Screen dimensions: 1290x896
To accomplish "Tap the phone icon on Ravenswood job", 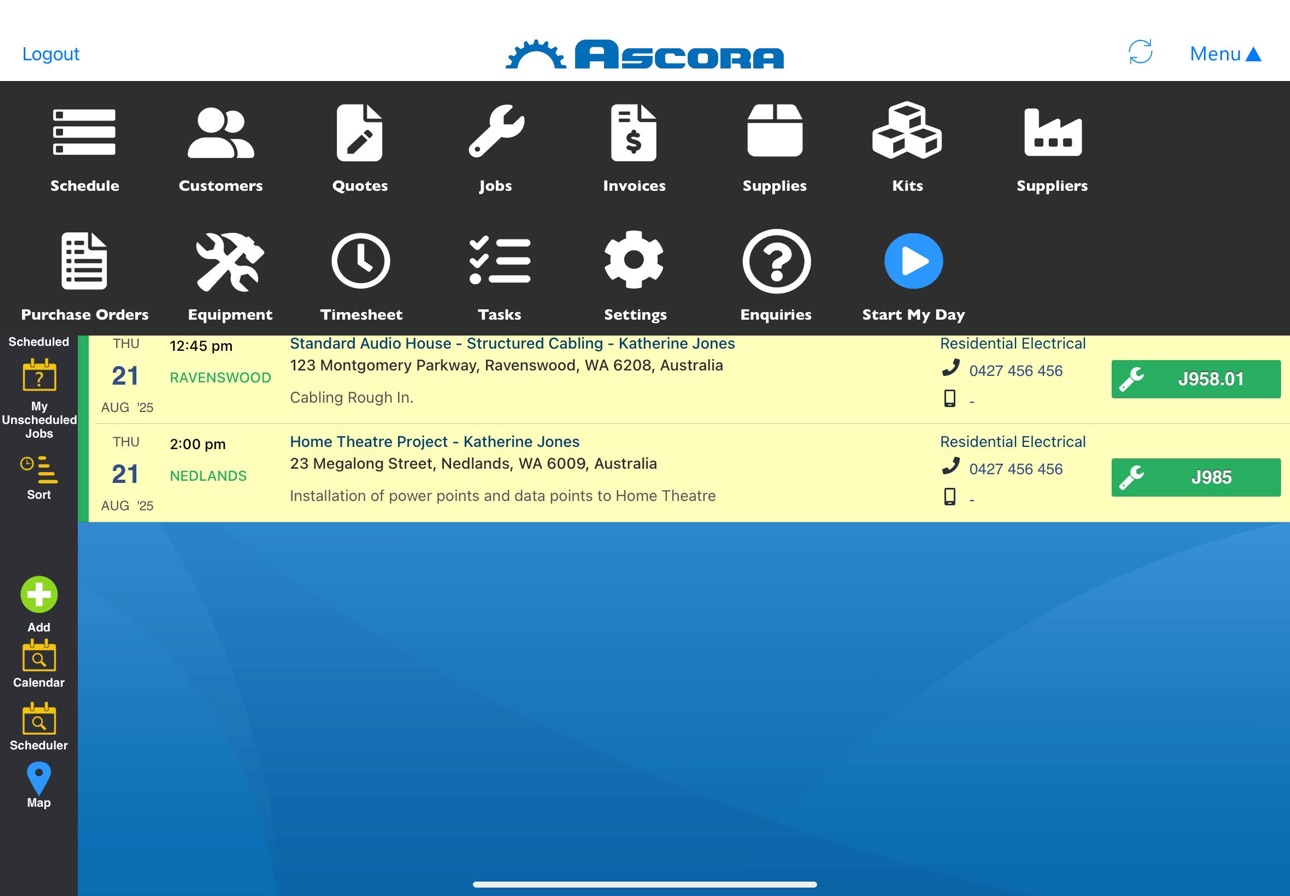I will 950,369.
